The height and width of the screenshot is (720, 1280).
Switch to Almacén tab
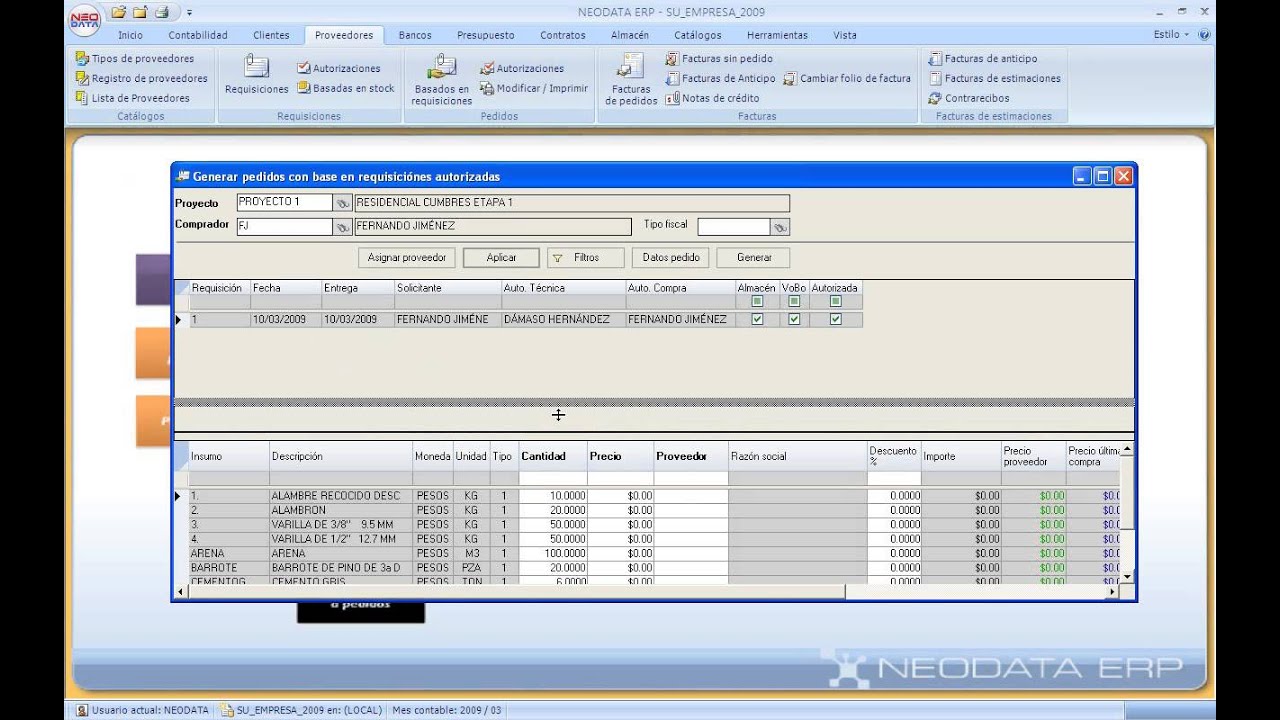pos(629,35)
